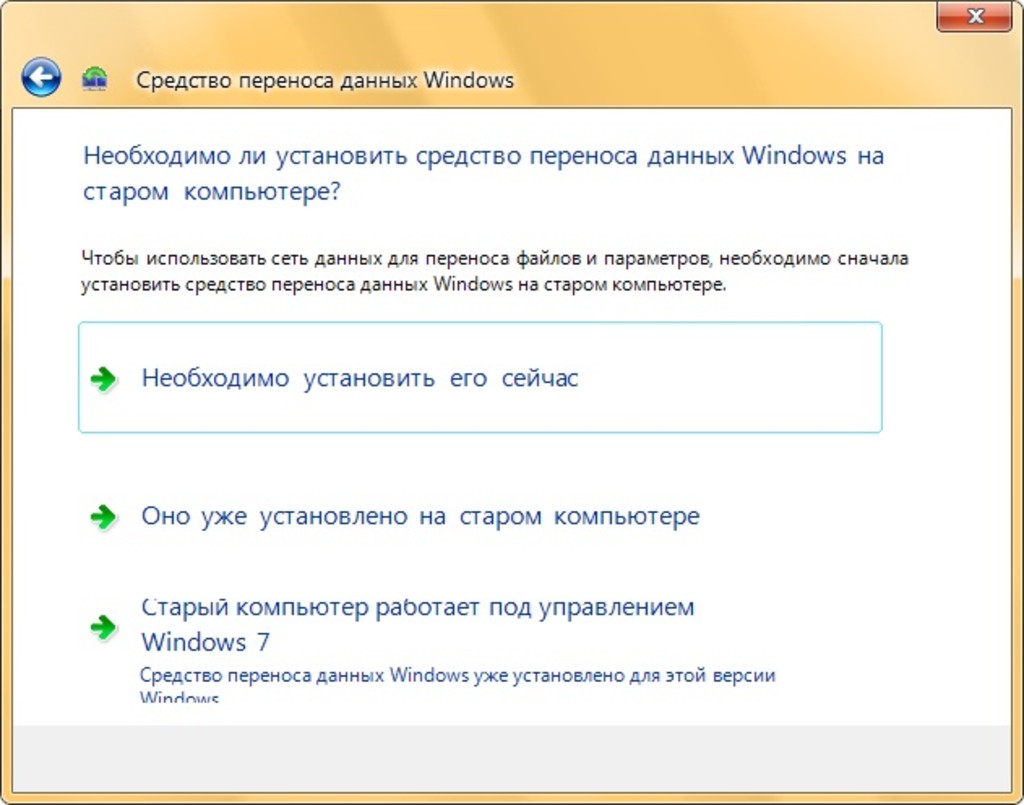Click empty space inside the highlighted option box
The height and width of the screenshot is (805, 1024).
pos(730,378)
